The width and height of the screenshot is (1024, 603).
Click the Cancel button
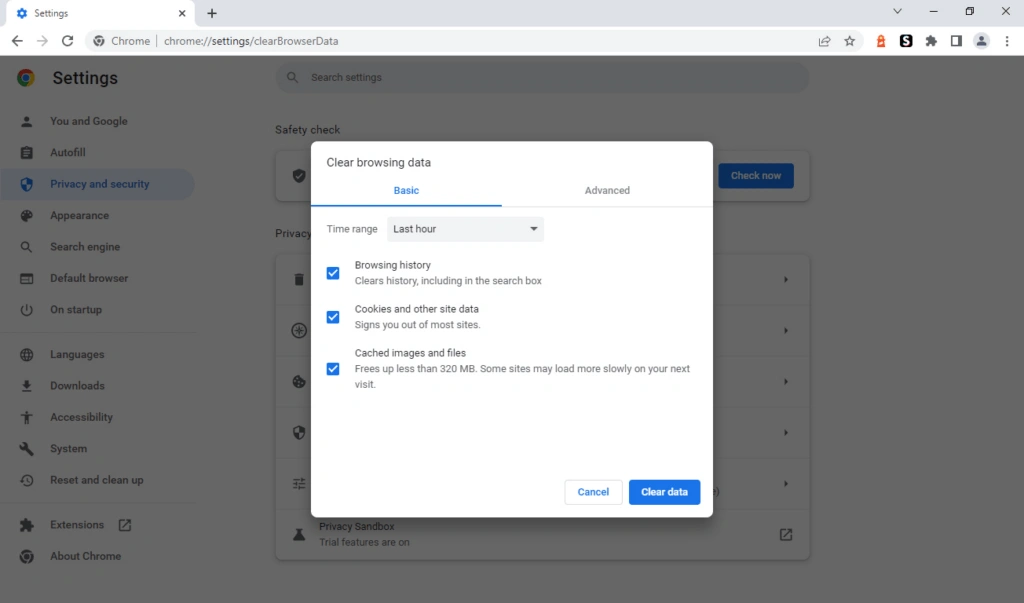pyautogui.click(x=593, y=492)
